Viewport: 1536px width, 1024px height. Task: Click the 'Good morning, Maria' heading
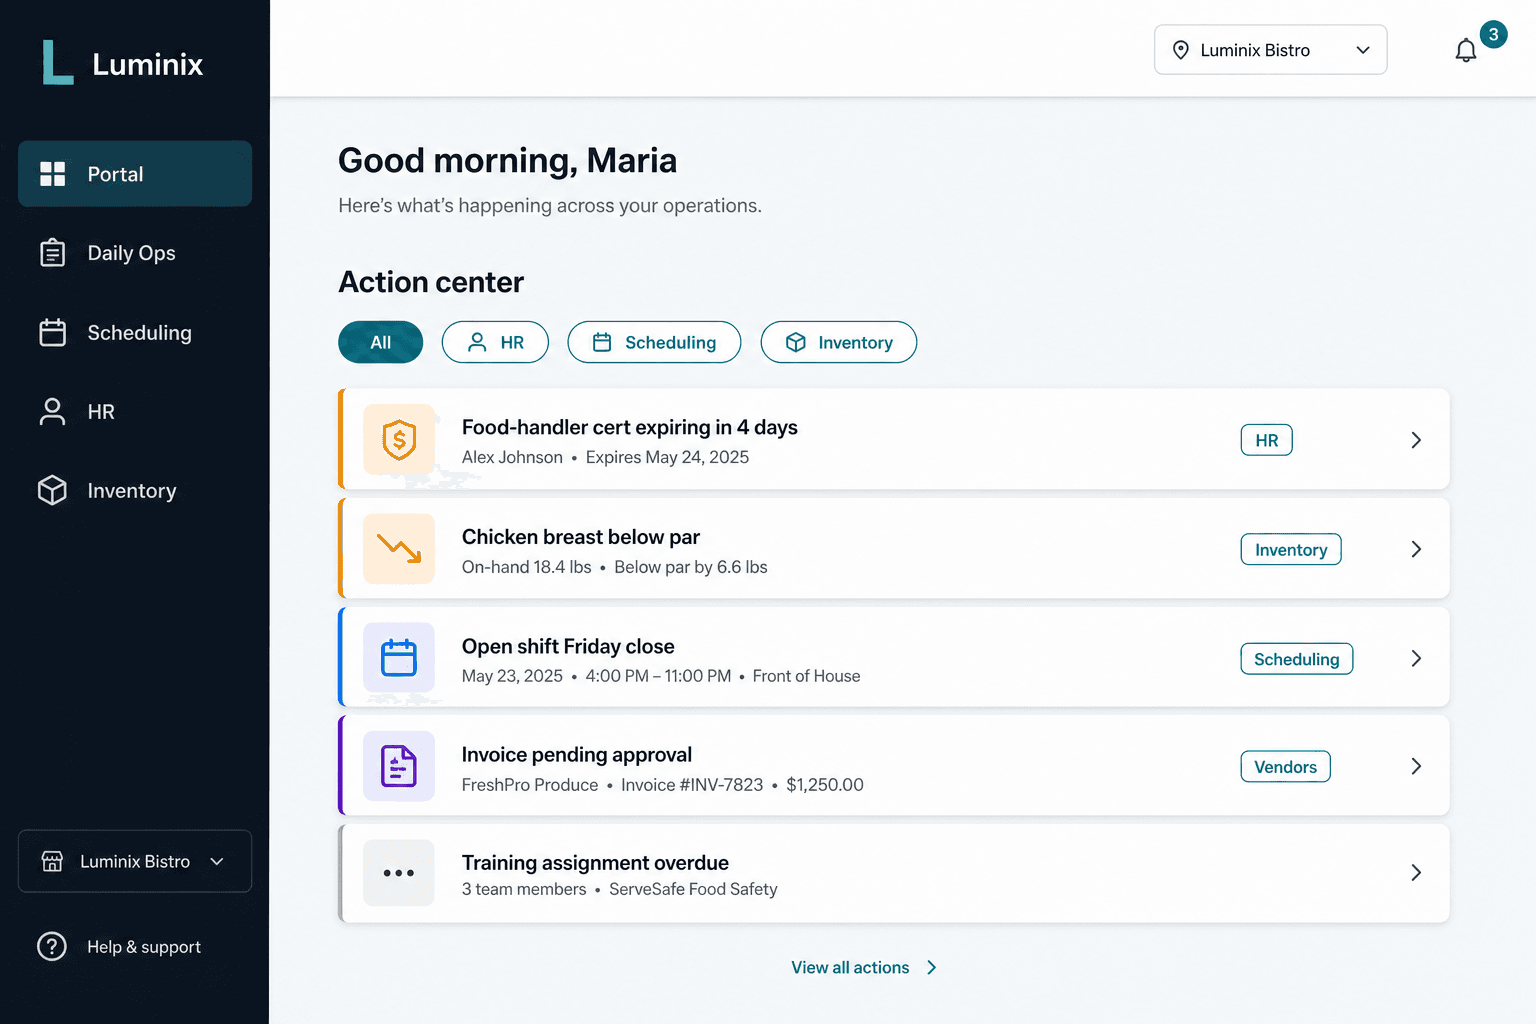click(x=508, y=160)
